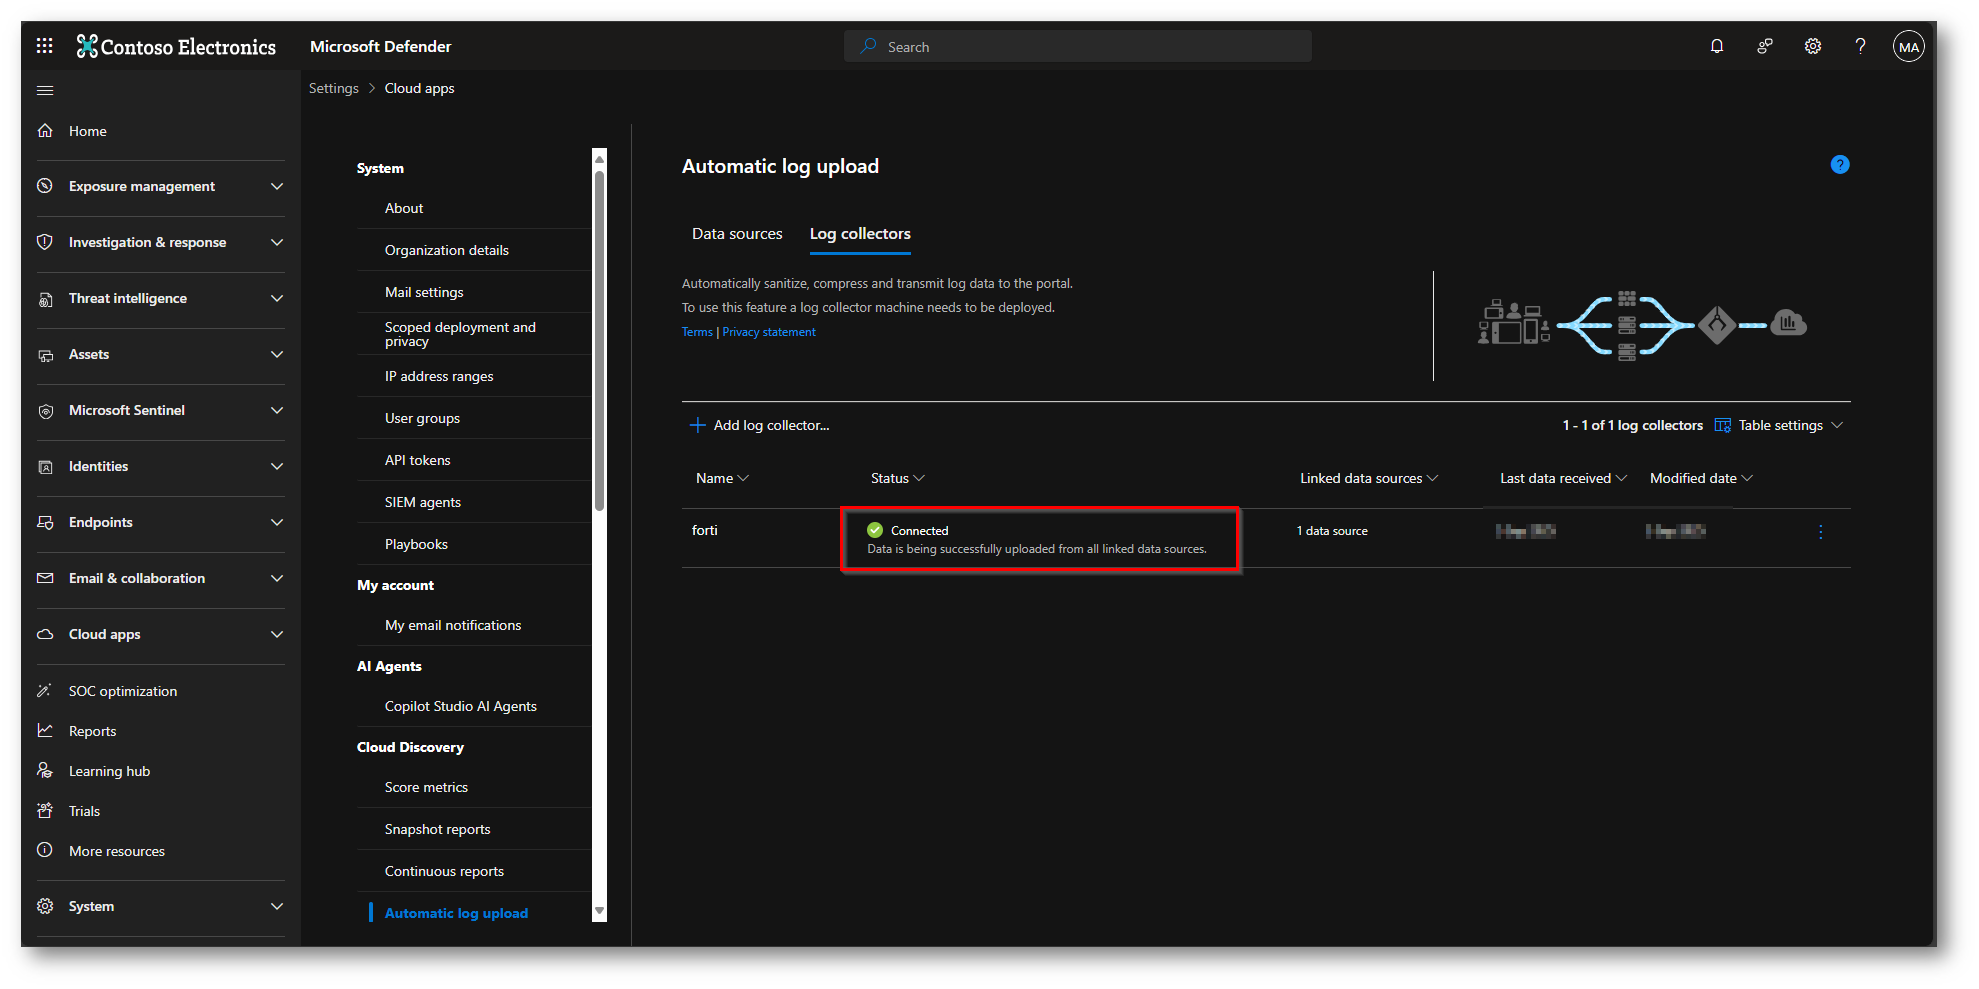Open the MA account avatar
1979x989 pixels.
(x=1908, y=47)
